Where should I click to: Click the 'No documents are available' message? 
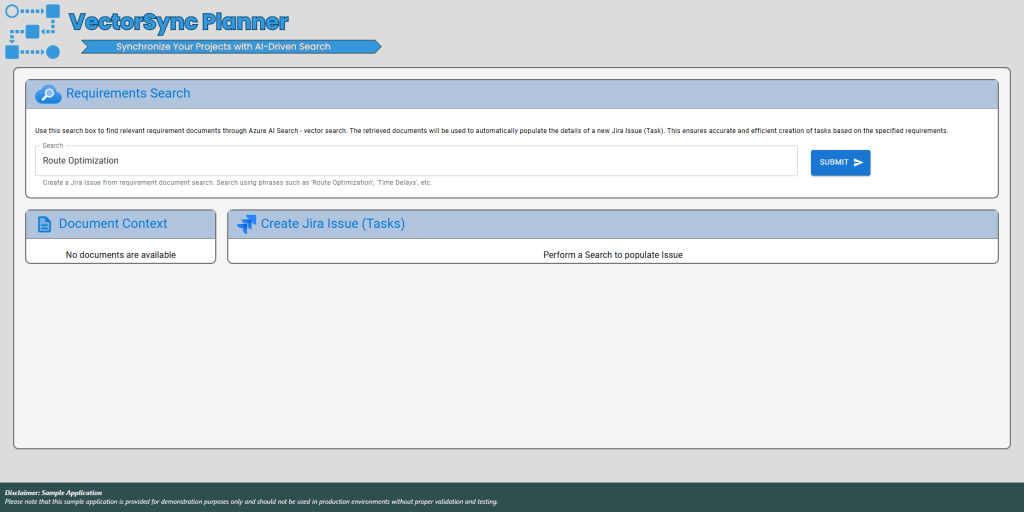pos(121,255)
